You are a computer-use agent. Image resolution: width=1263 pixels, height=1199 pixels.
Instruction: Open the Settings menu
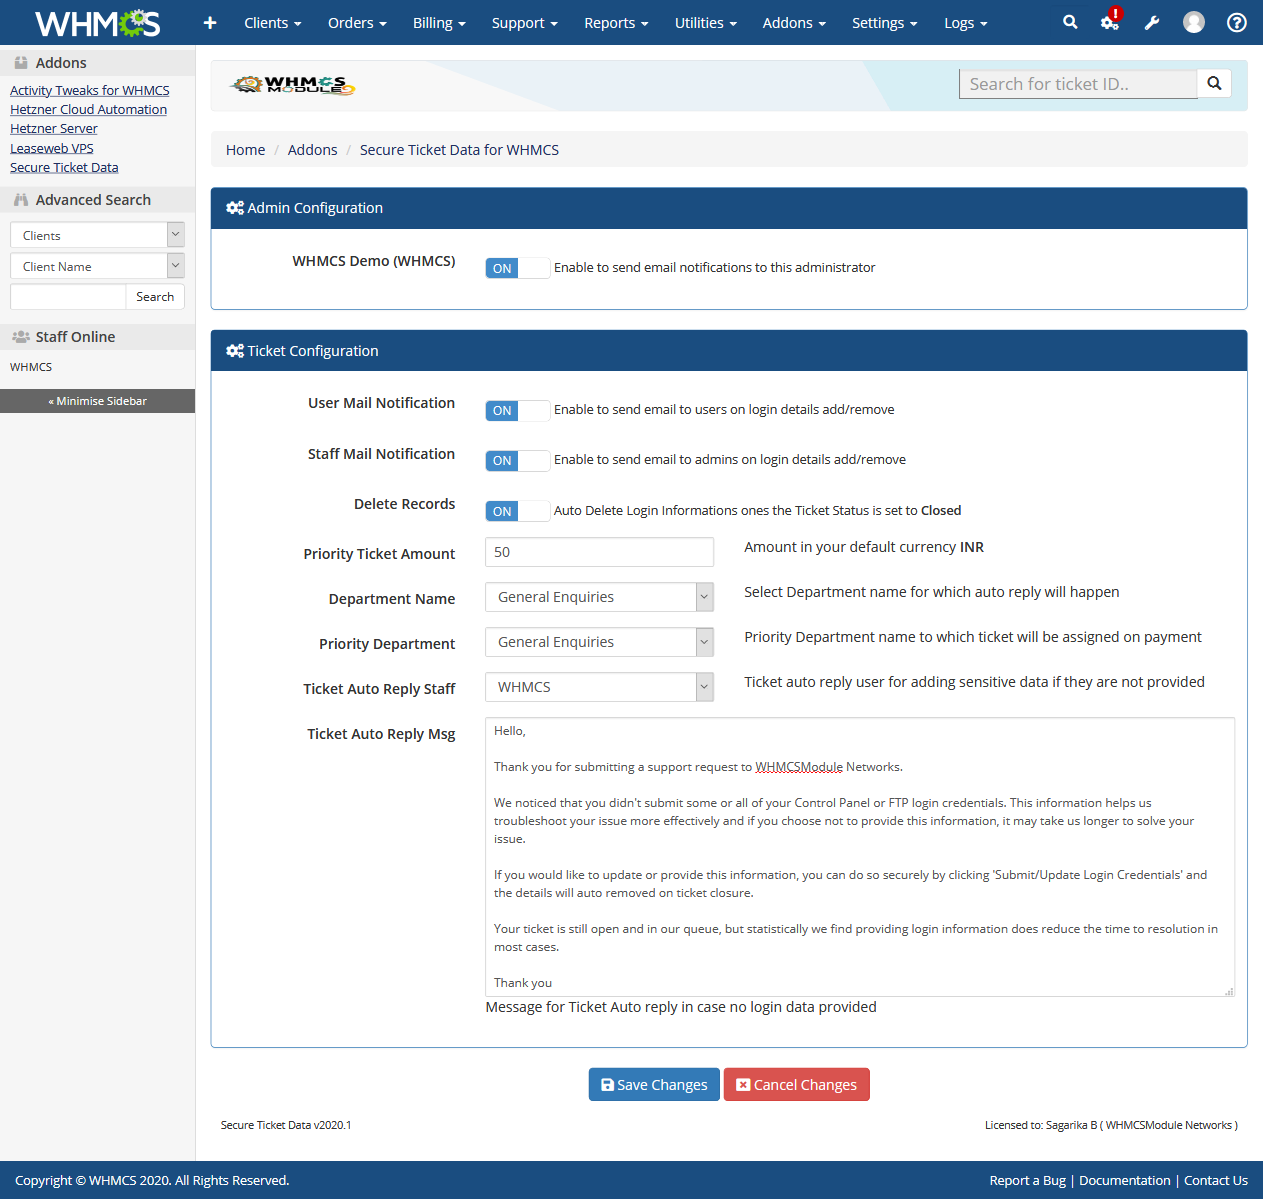(x=884, y=22)
